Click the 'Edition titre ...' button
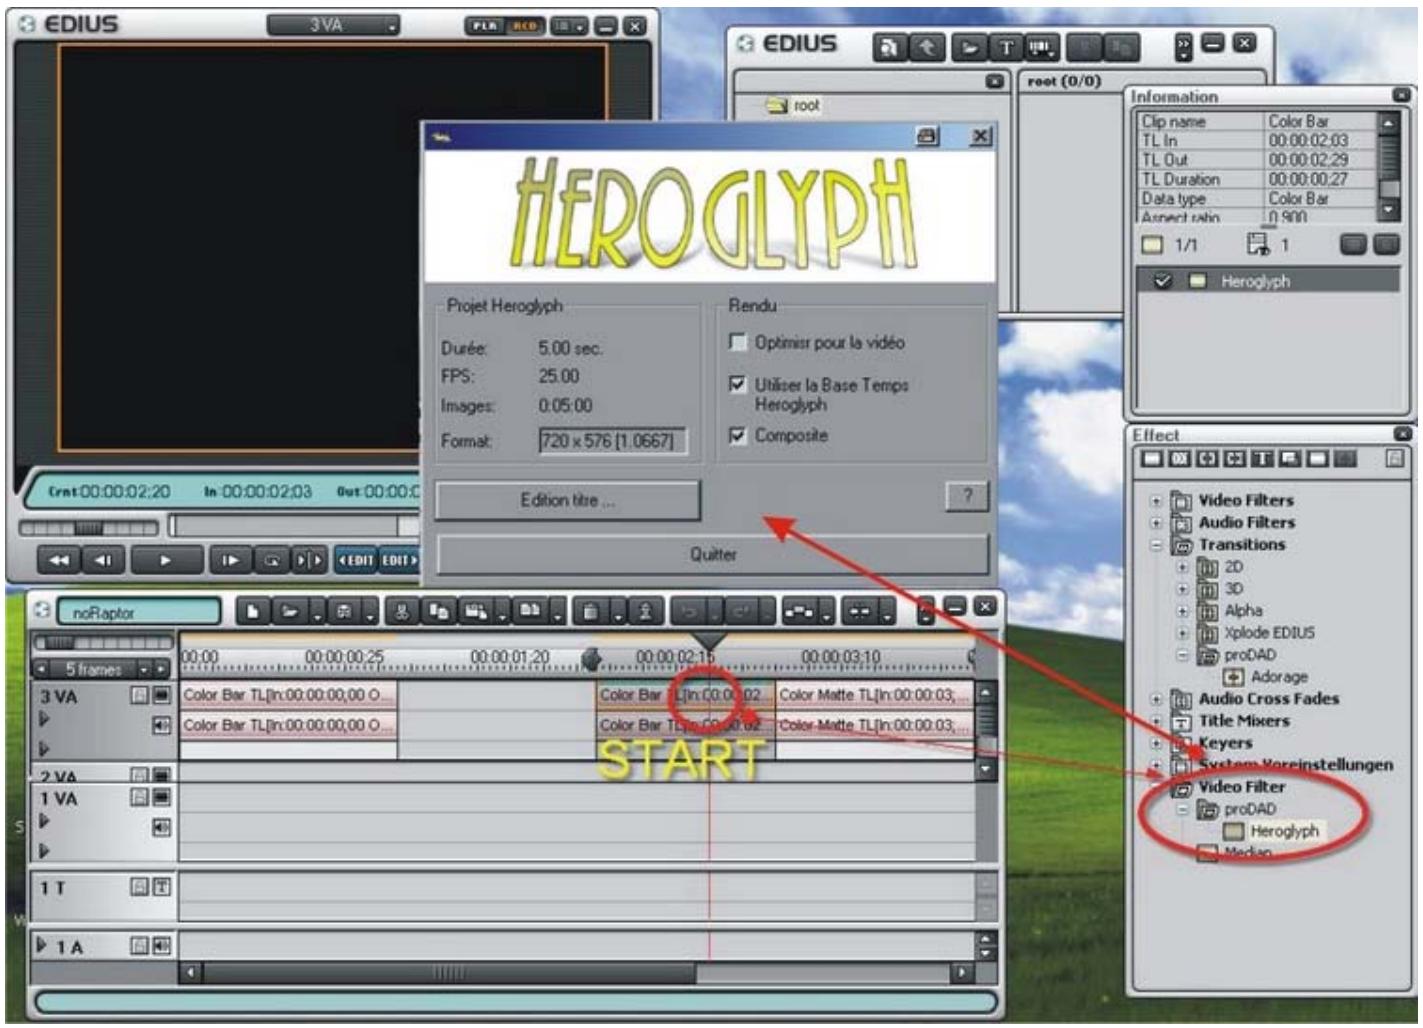The width and height of the screenshot is (1423, 1028). 568,500
